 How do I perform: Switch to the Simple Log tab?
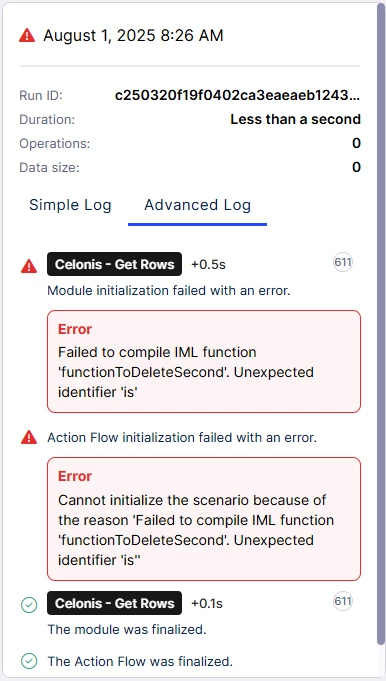pos(70,205)
